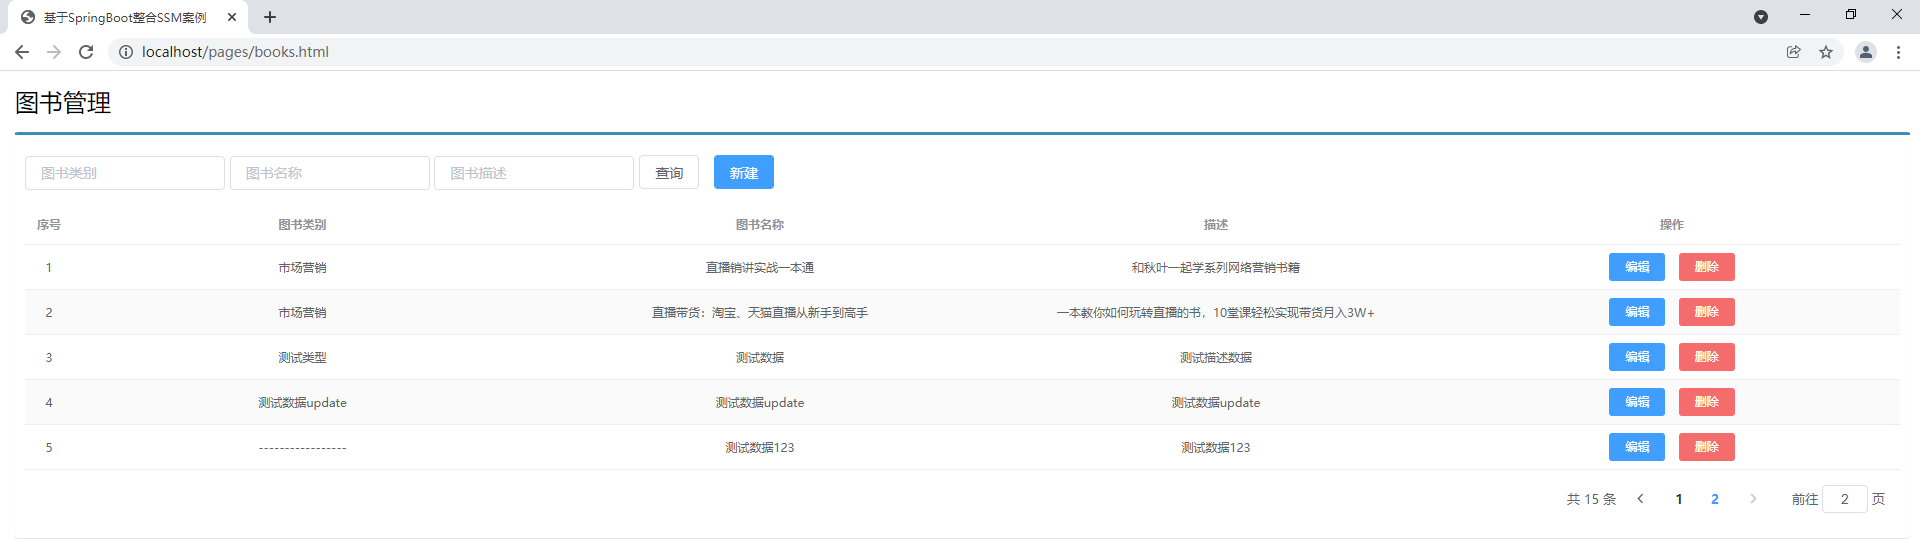The height and width of the screenshot is (539, 1920).
Task: Open Chrome's three-dot menu
Action: click(x=1898, y=52)
